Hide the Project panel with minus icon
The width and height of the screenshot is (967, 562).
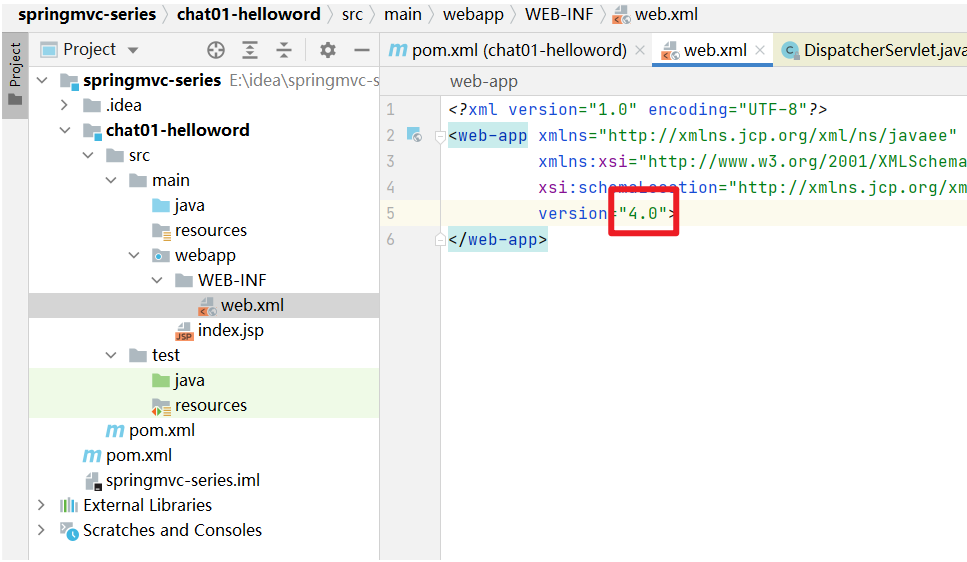tap(362, 50)
